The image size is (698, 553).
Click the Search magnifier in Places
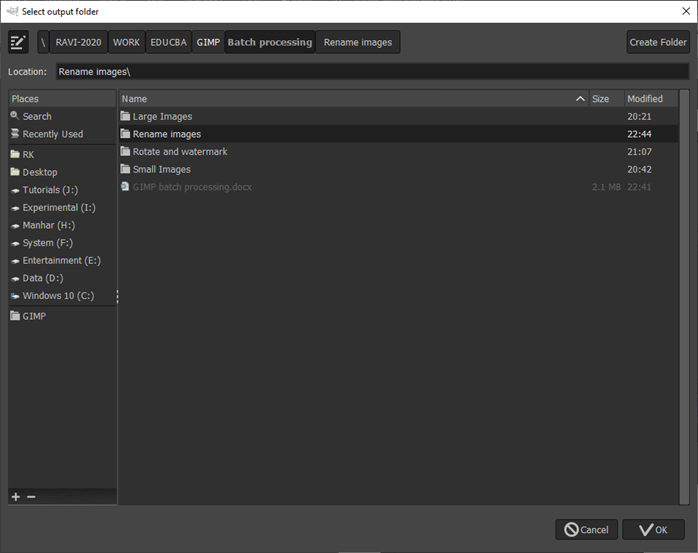click(15, 116)
